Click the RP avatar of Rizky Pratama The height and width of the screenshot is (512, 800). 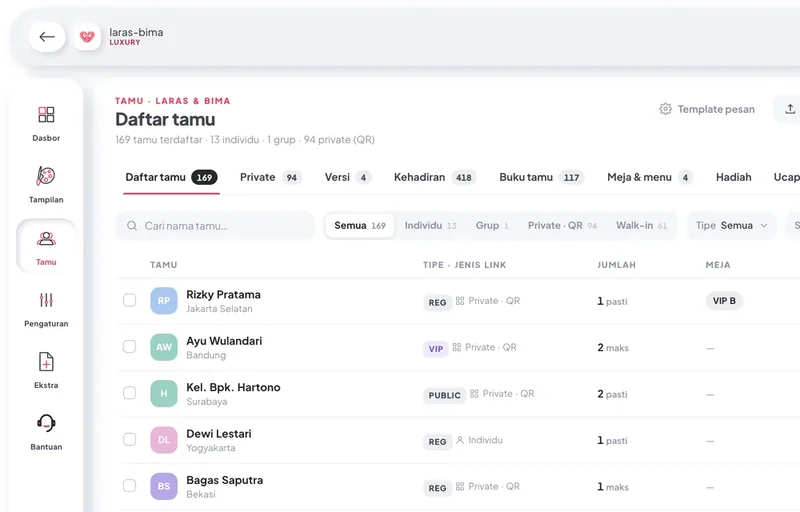pos(164,300)
